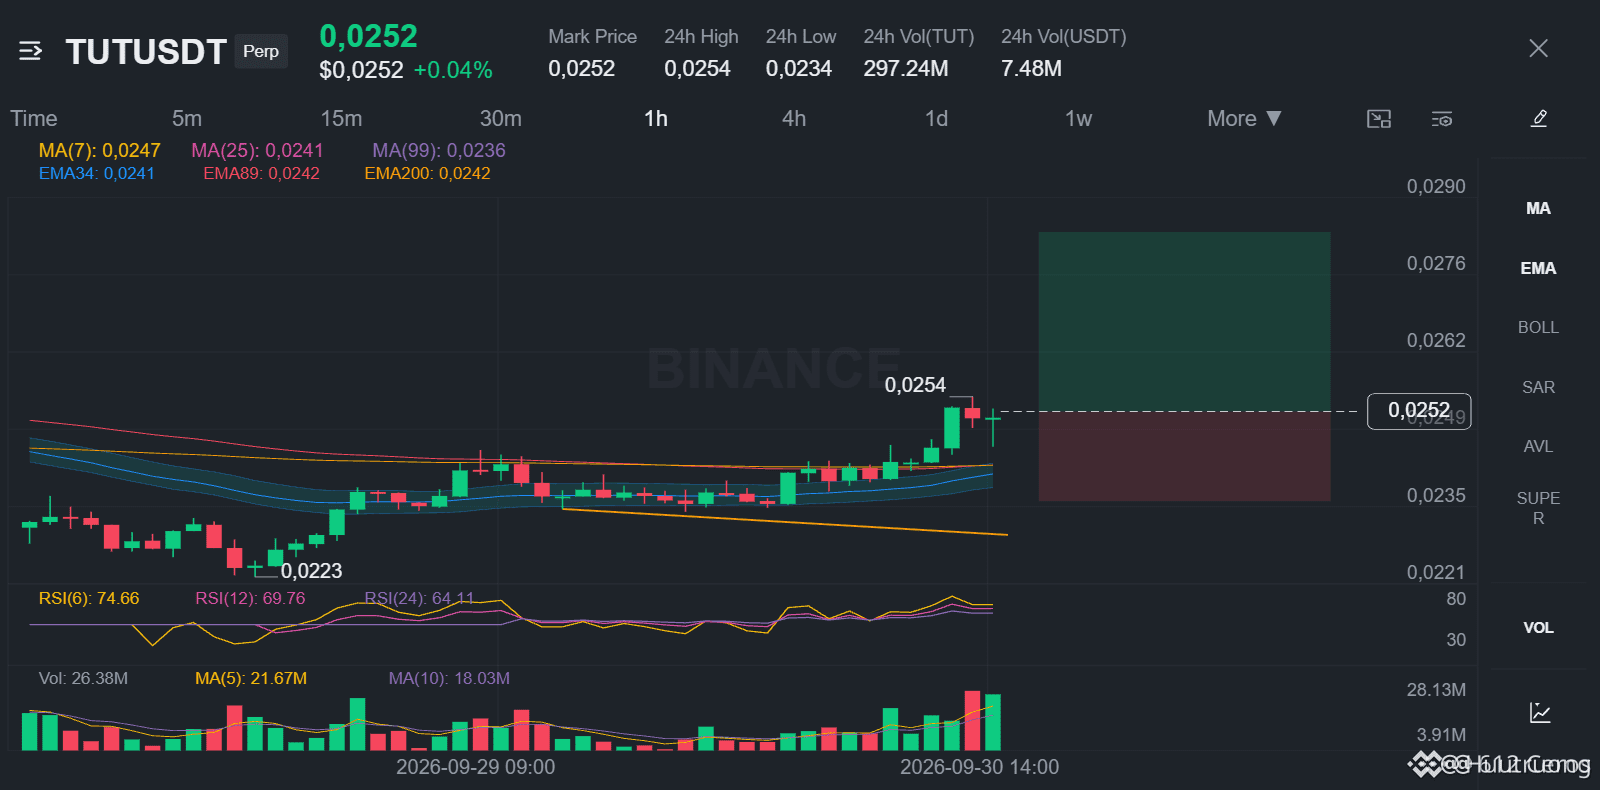Click the Perp contract badge
Image resolution: width=1600 pixels, height=790 pixels.
point(261,51)
